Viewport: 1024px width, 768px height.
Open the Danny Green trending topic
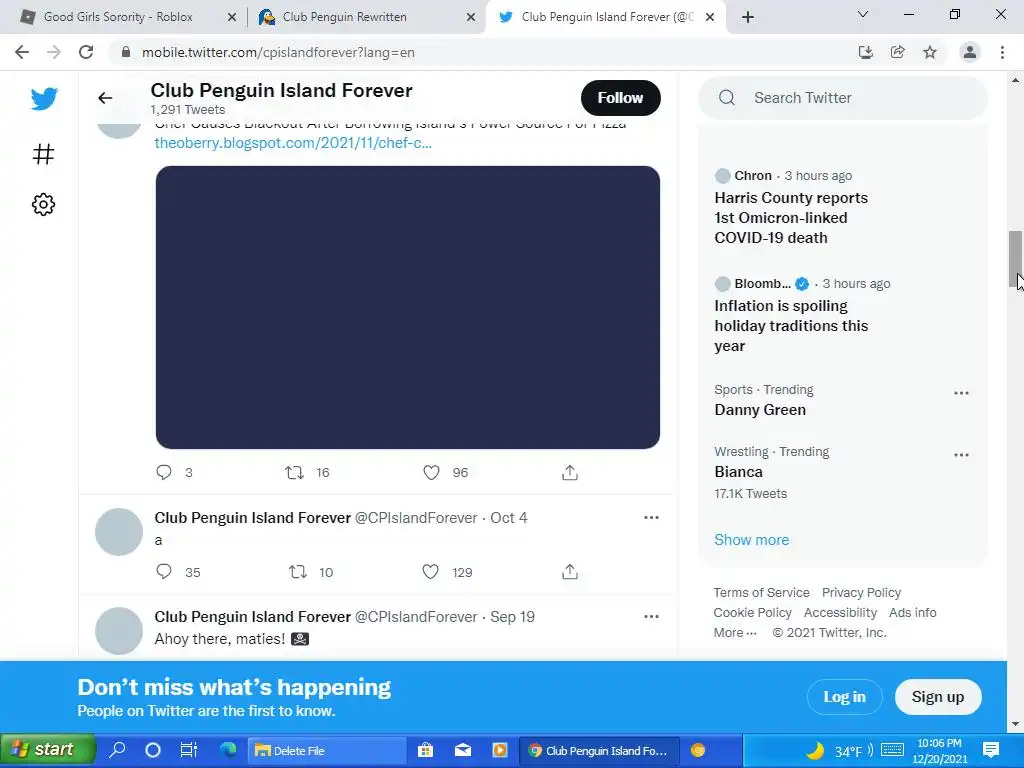point(760,409)
